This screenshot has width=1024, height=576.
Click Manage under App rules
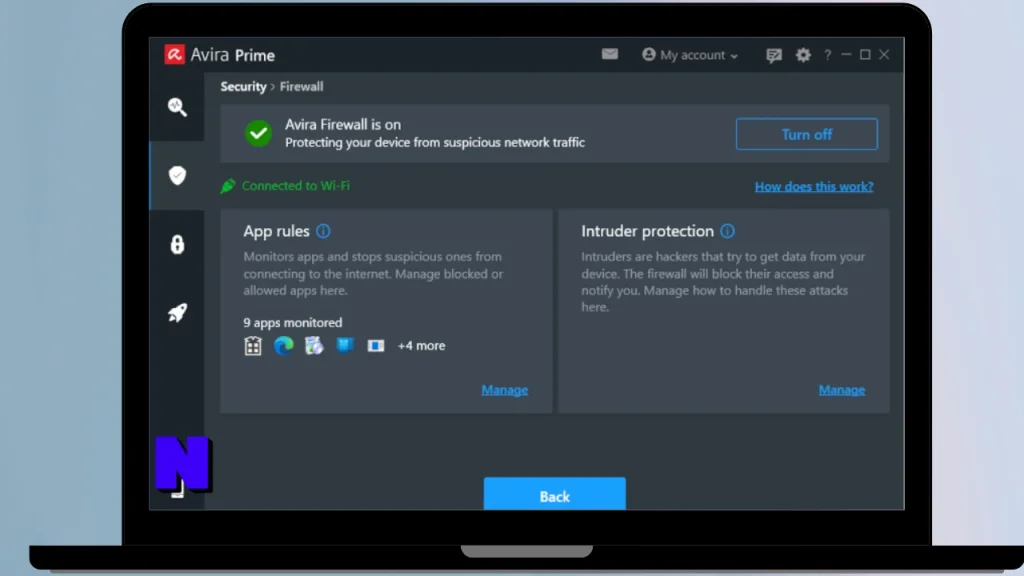[504, 390]
